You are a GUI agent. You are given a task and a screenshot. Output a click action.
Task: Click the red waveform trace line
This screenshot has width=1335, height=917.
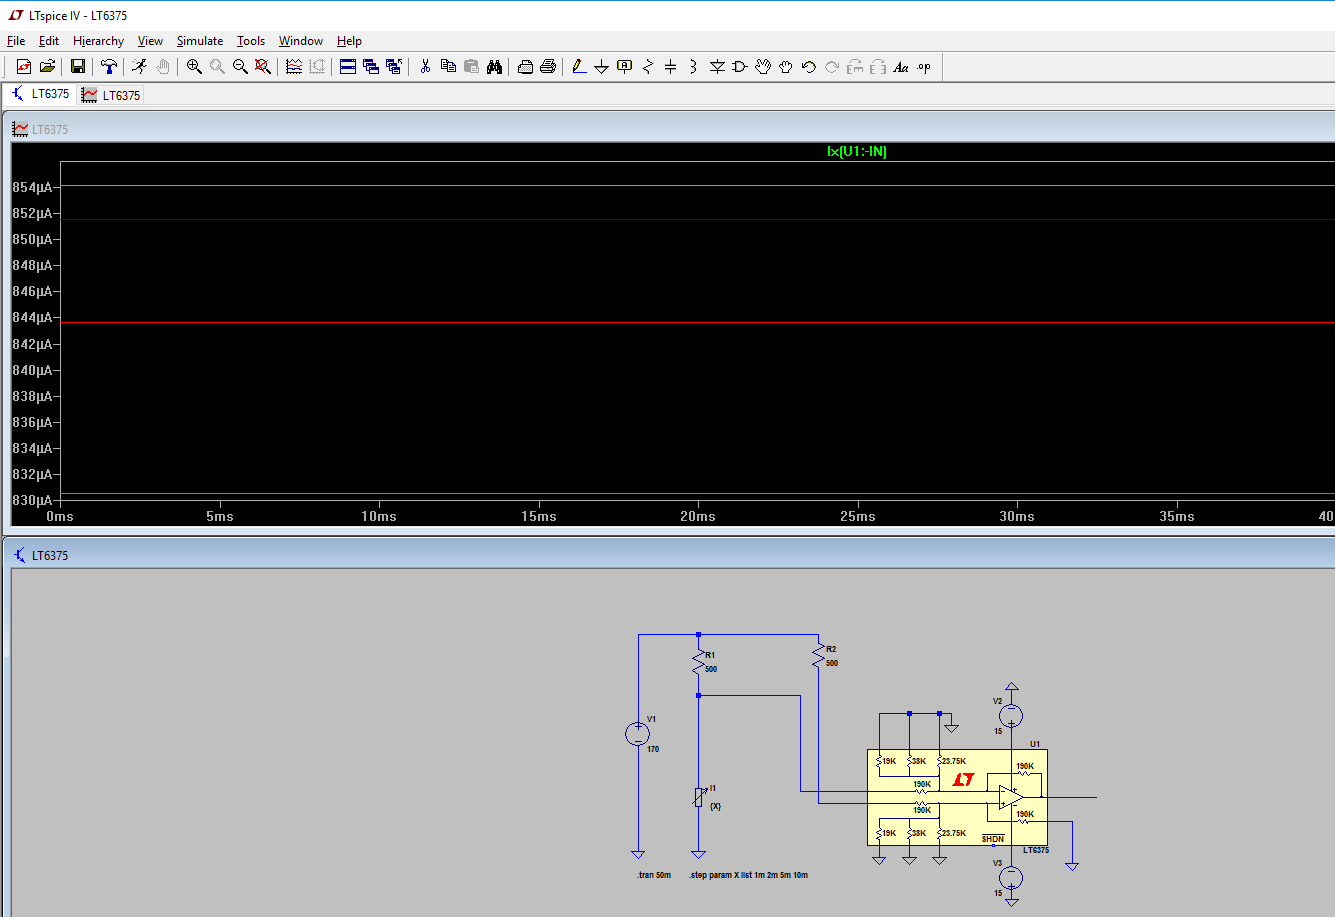pos(697,323)
